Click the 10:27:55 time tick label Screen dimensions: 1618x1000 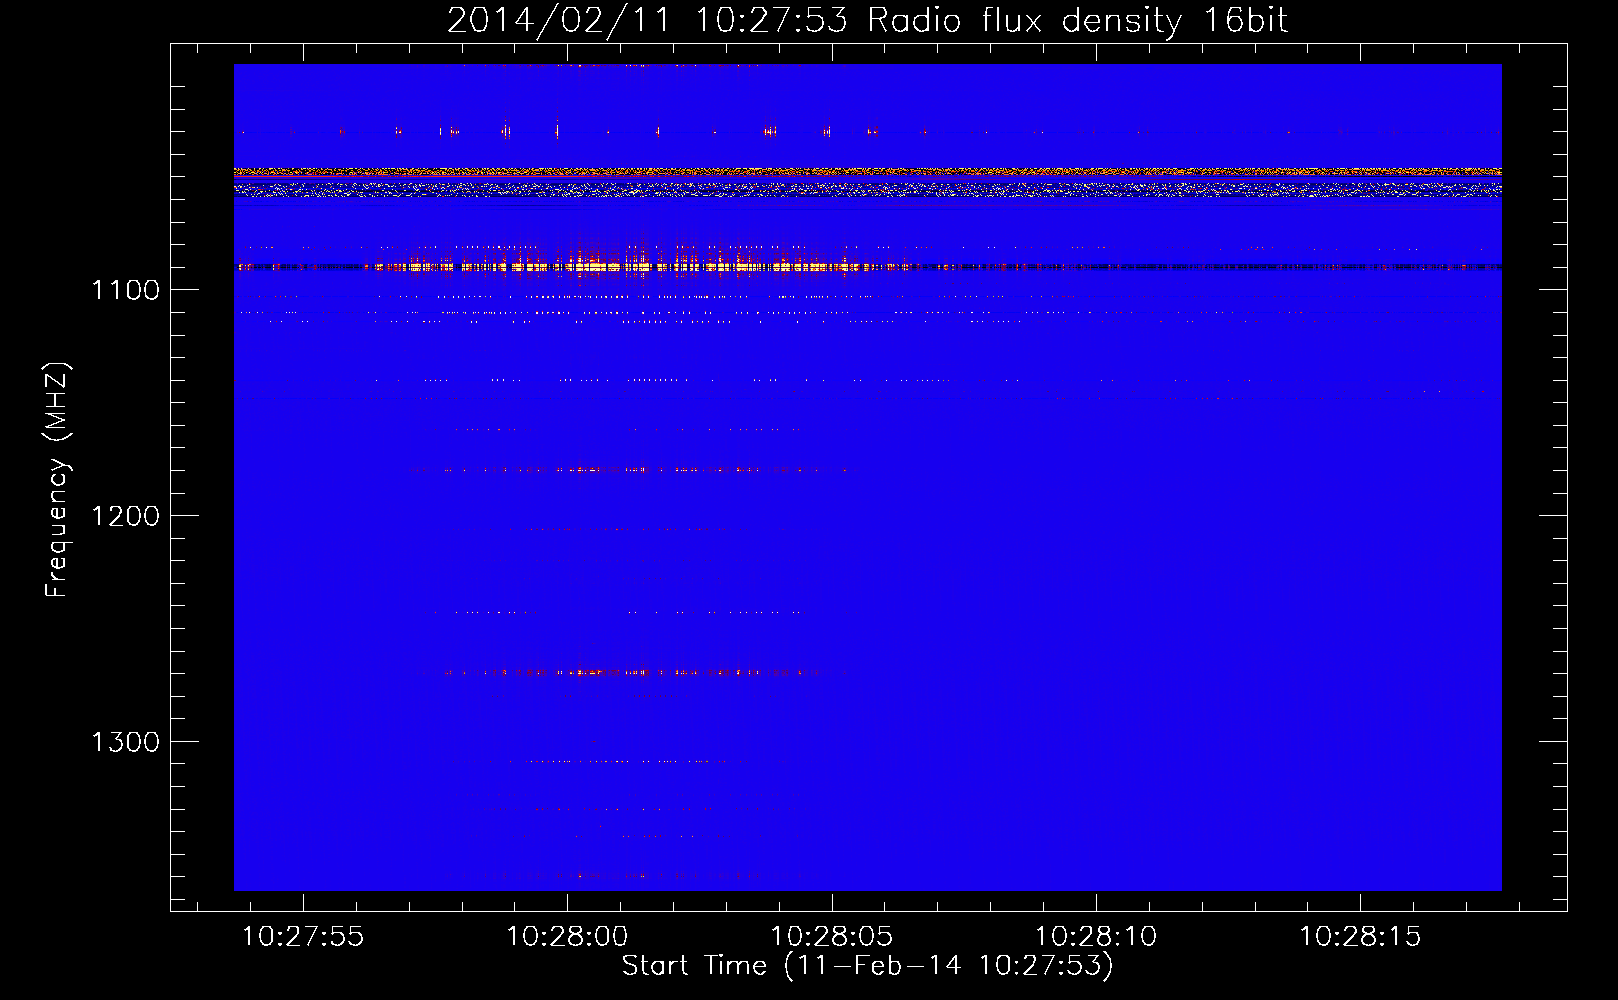click(x=303, y=937)
